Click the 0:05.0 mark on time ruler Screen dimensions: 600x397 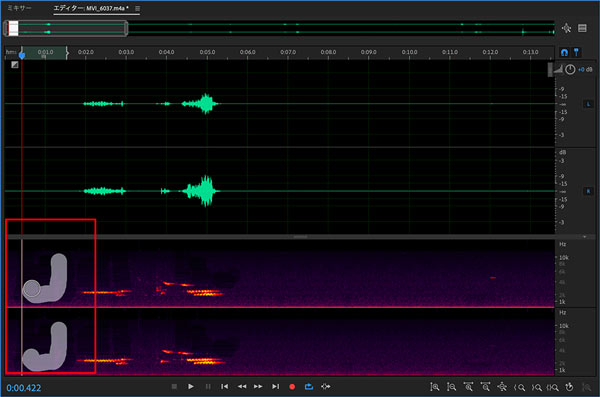(207, 52)
